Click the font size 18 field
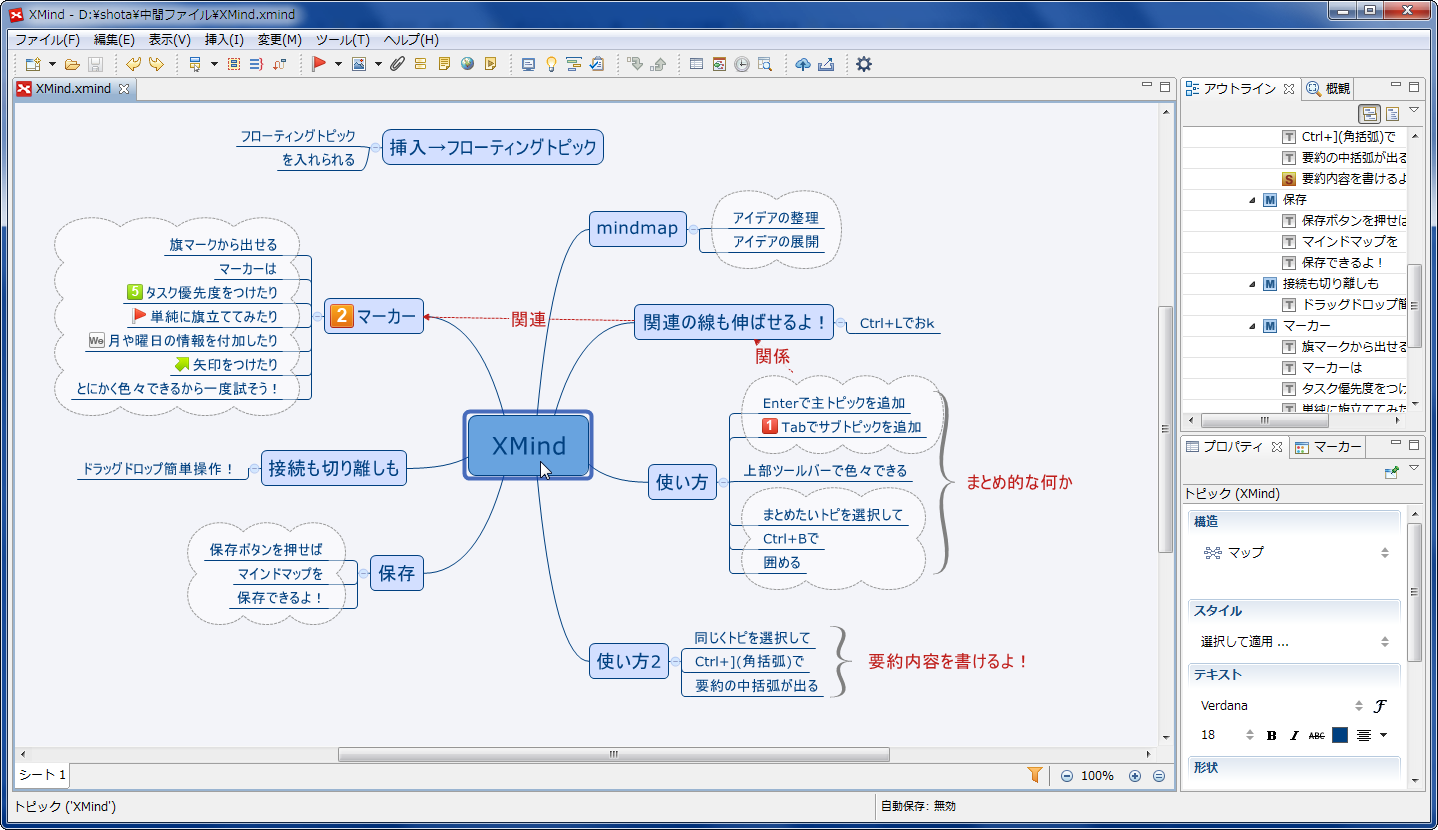Image resolution: width=1438 pixels, height=830 pixels. 1227,735
